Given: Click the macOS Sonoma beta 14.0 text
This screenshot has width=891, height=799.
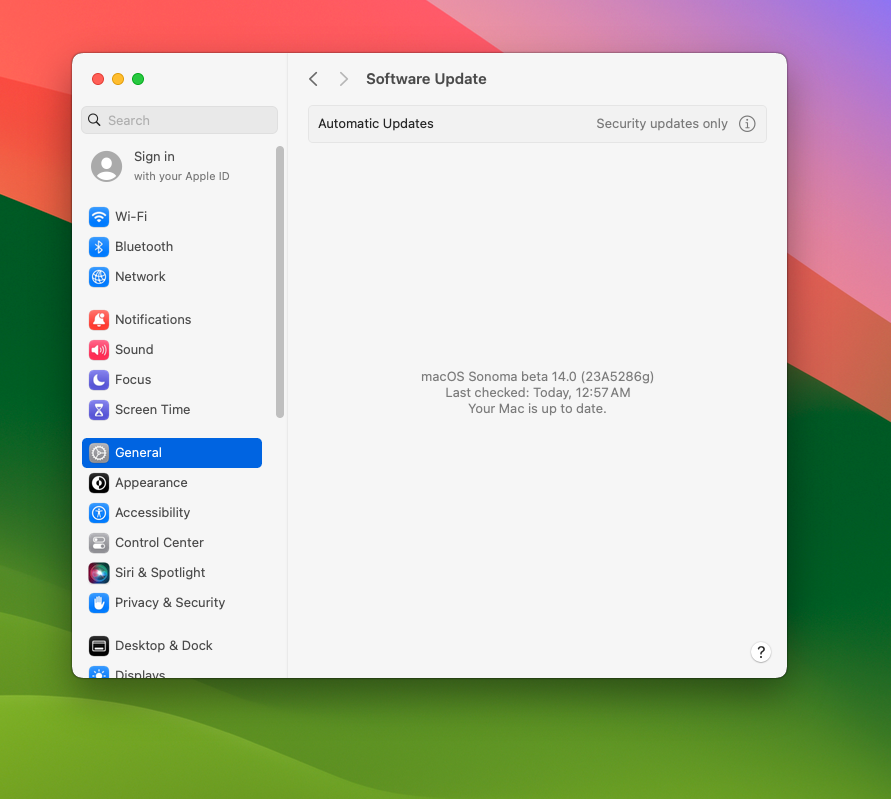Looking at the screenshot, I should (538, 377).
